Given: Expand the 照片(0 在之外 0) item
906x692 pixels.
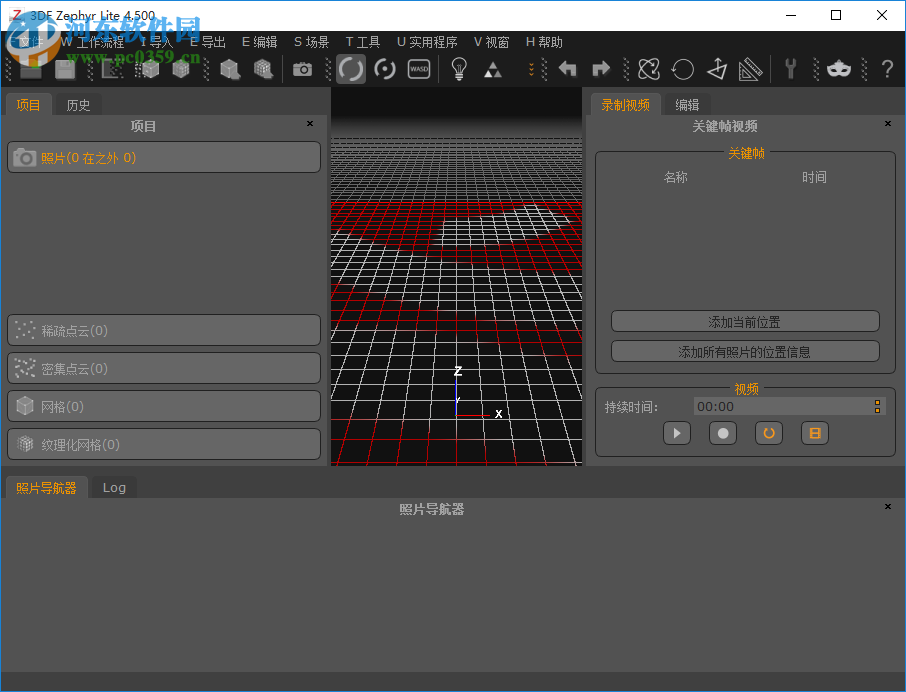Looking at the screenshot, I should 163,157.
